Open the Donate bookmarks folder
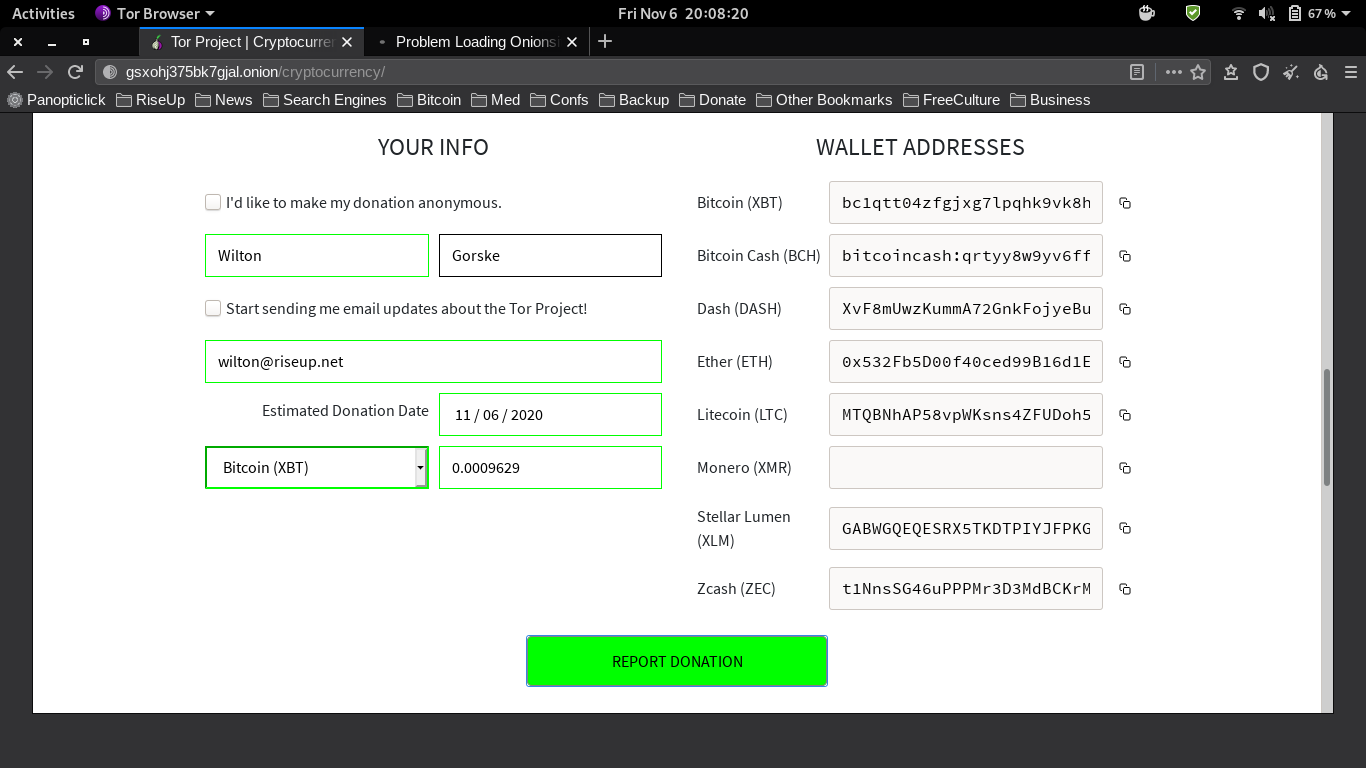The image size is (1366, 768). point(713,100)
